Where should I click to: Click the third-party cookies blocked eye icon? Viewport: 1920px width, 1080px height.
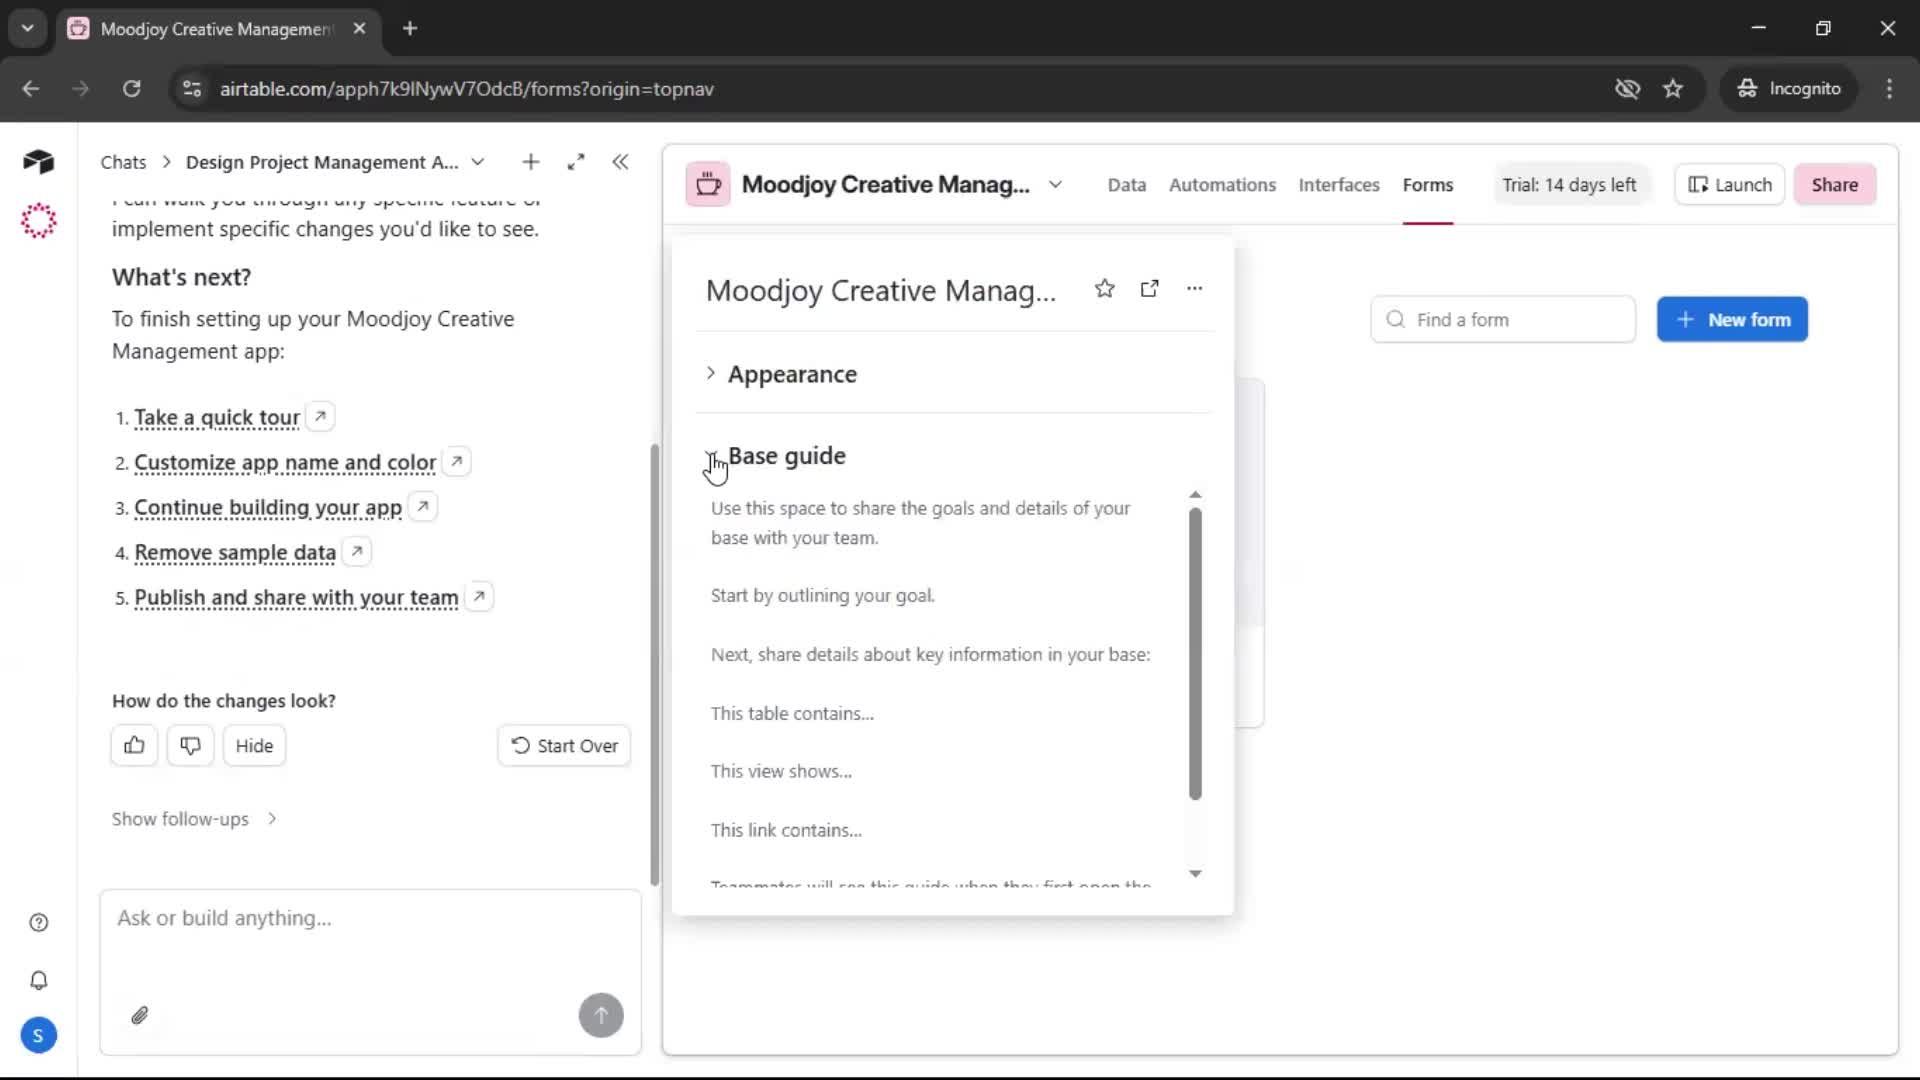pyautogui.click(x=1627, y=89)
